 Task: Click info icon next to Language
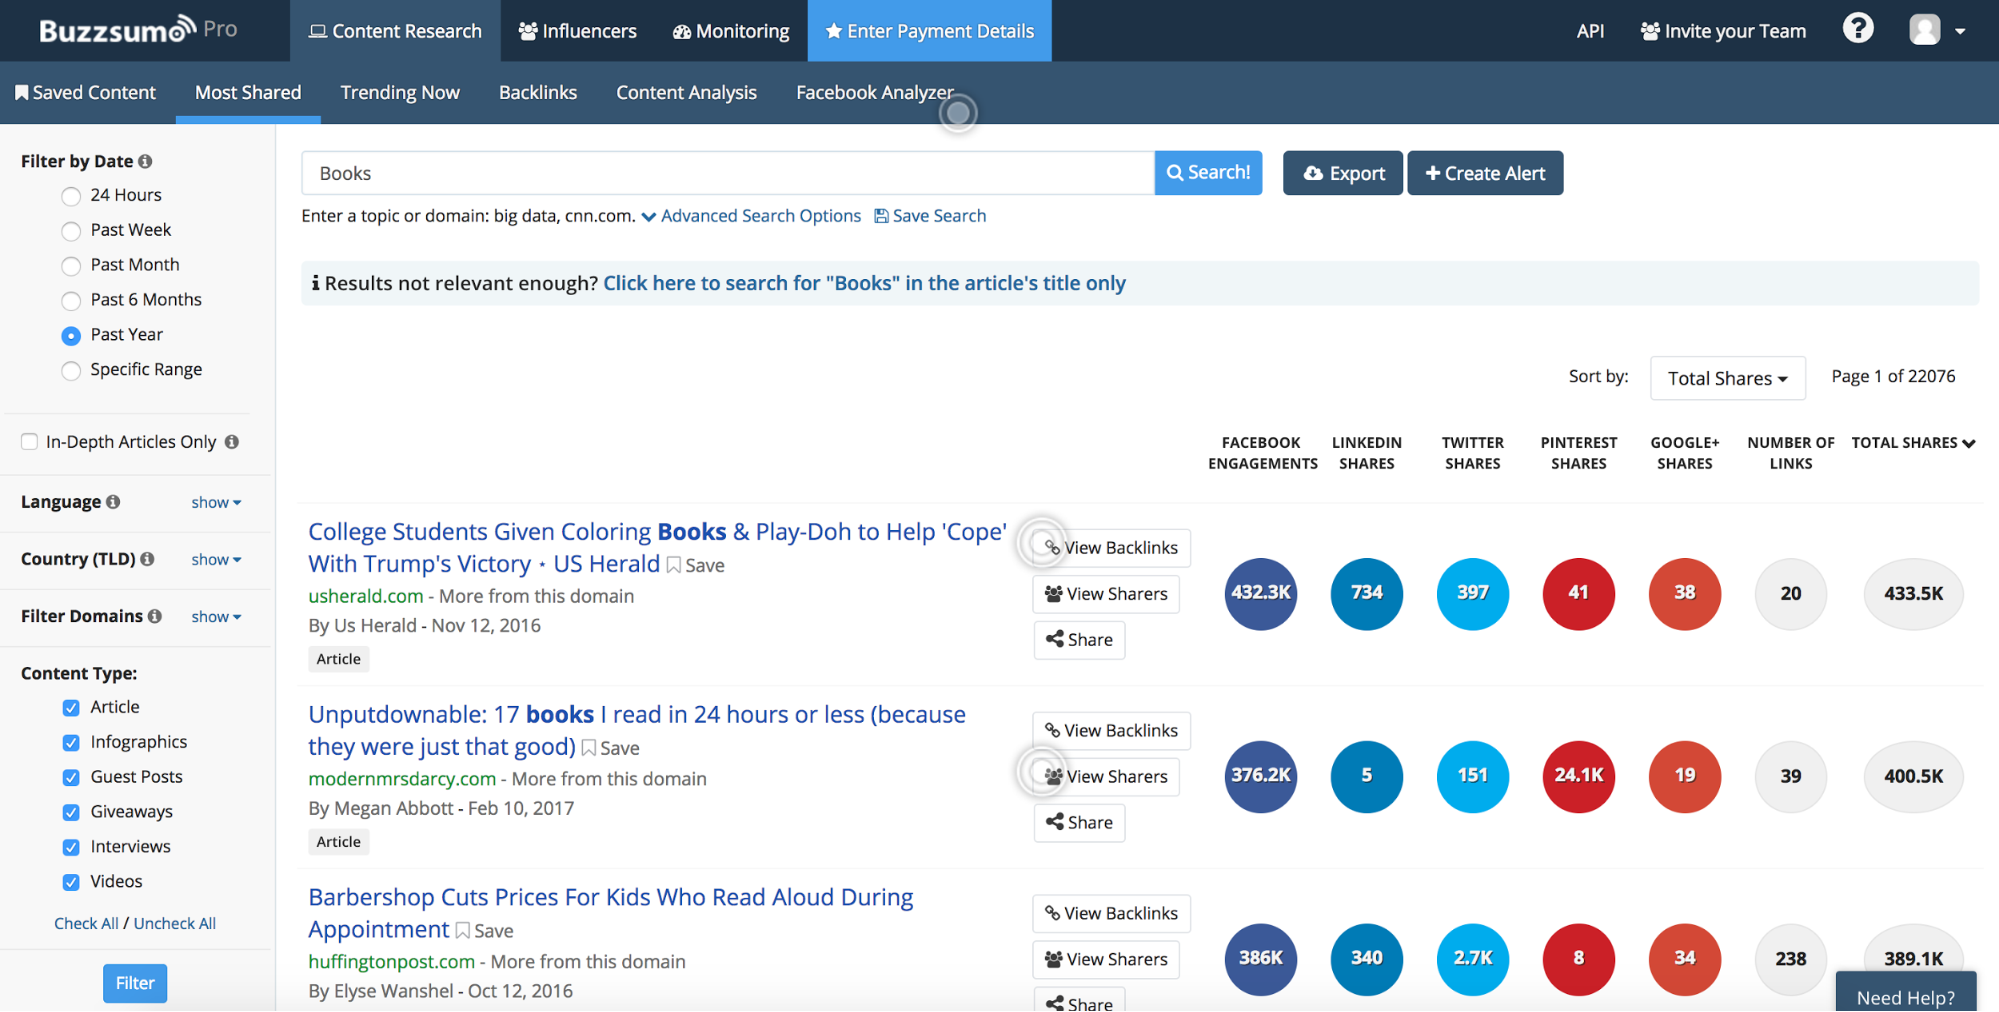(x=113, y=502)
